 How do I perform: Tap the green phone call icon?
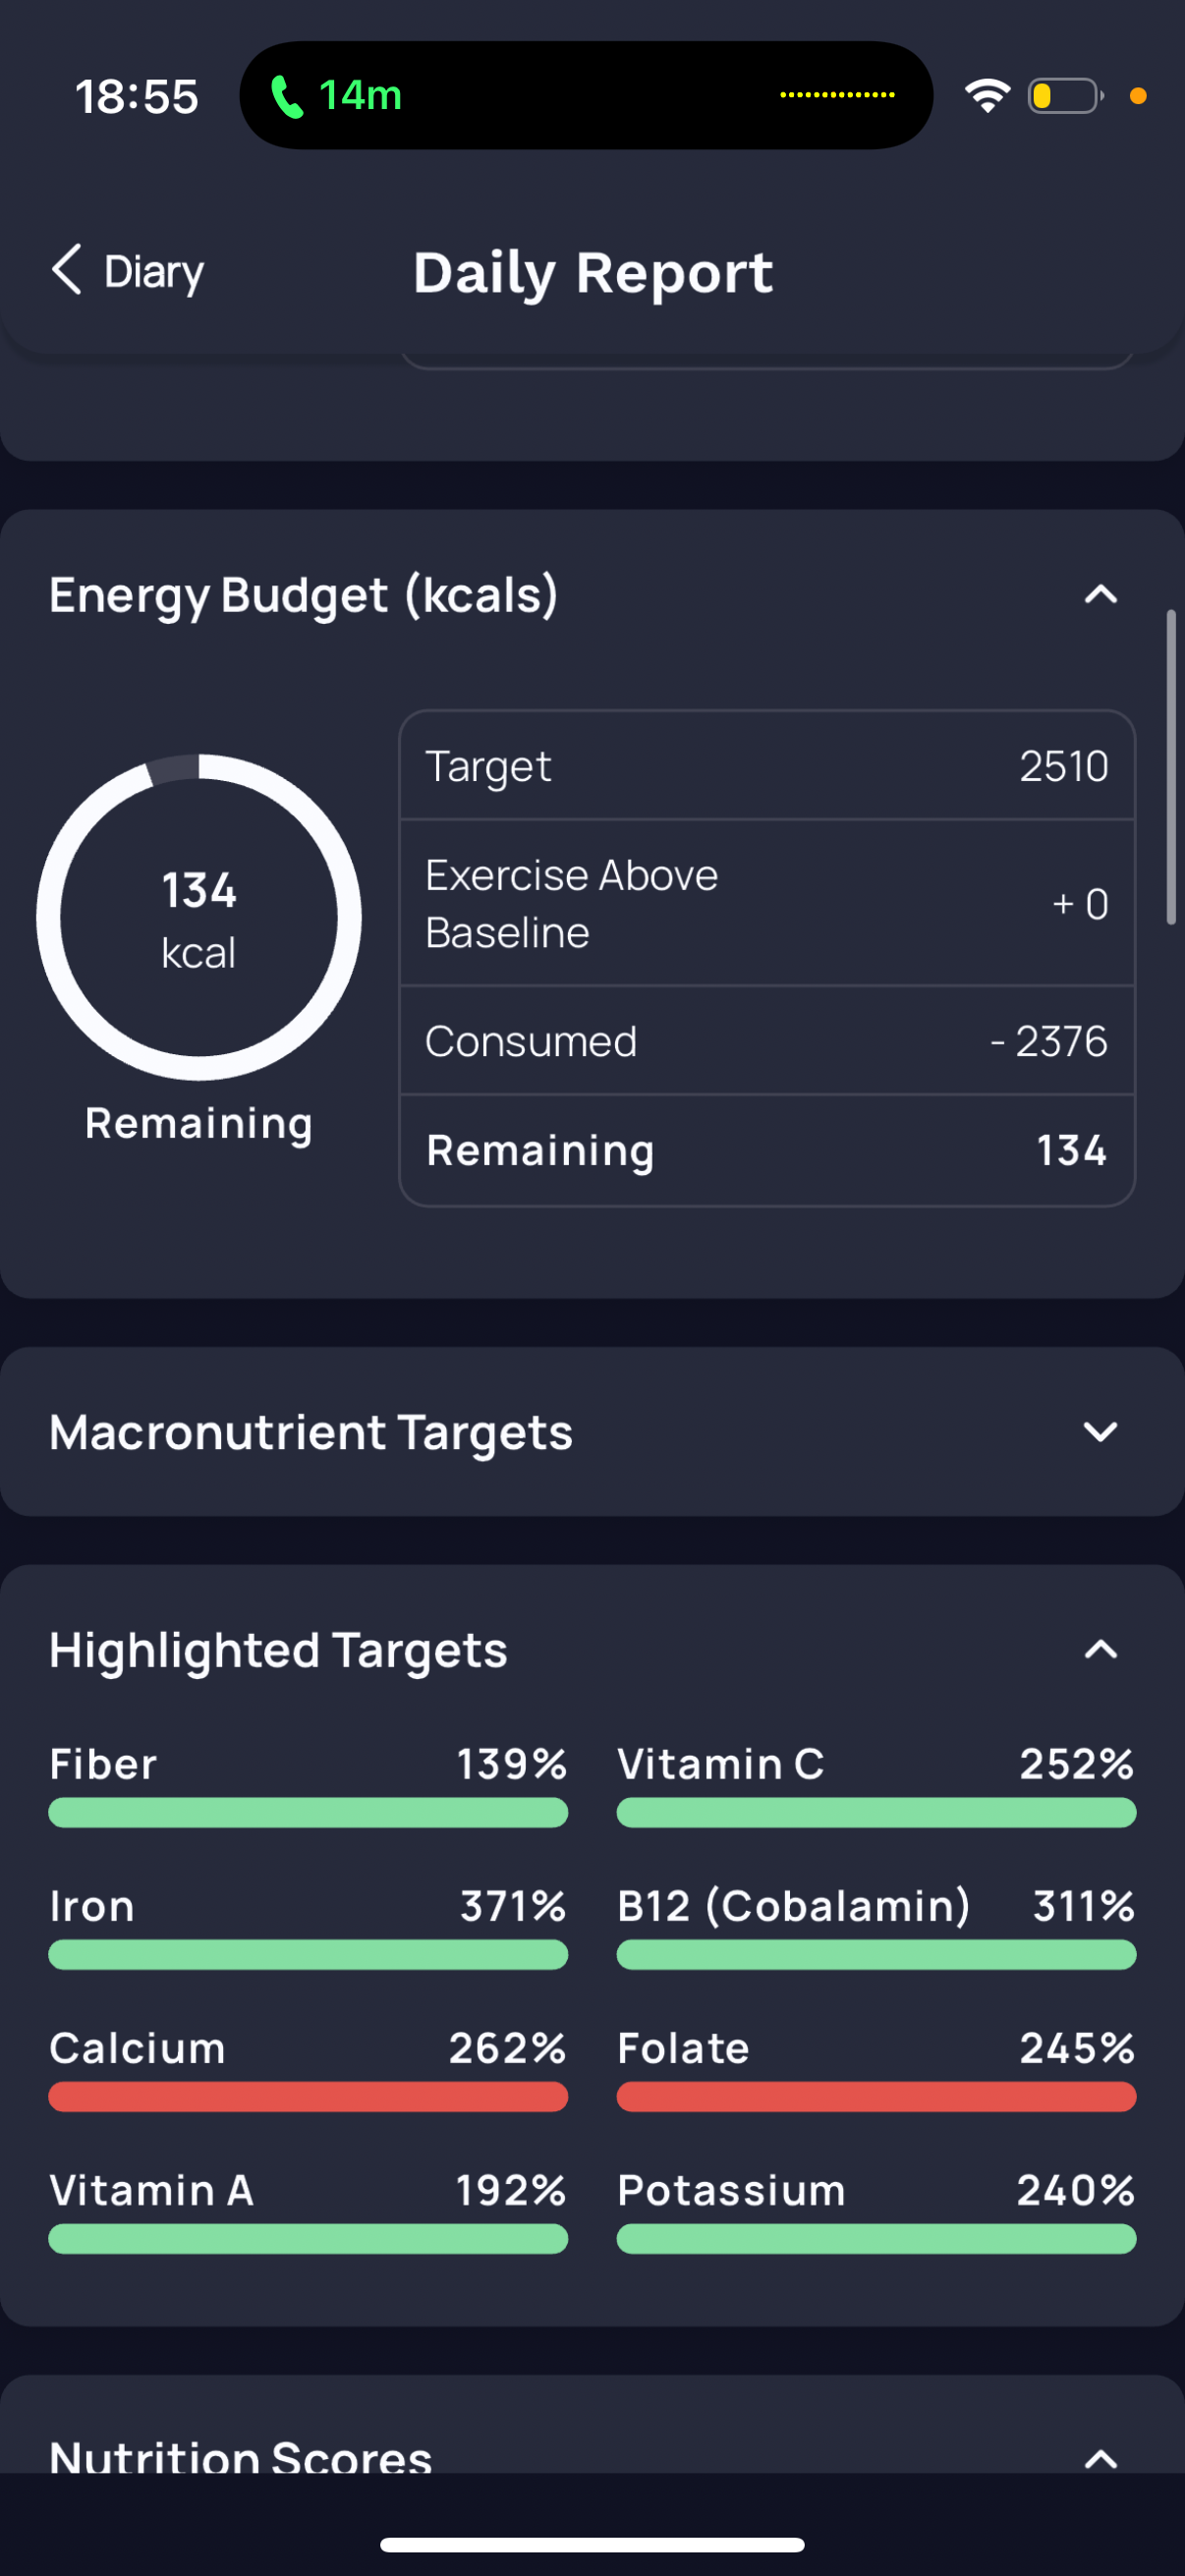pos(287,96)
